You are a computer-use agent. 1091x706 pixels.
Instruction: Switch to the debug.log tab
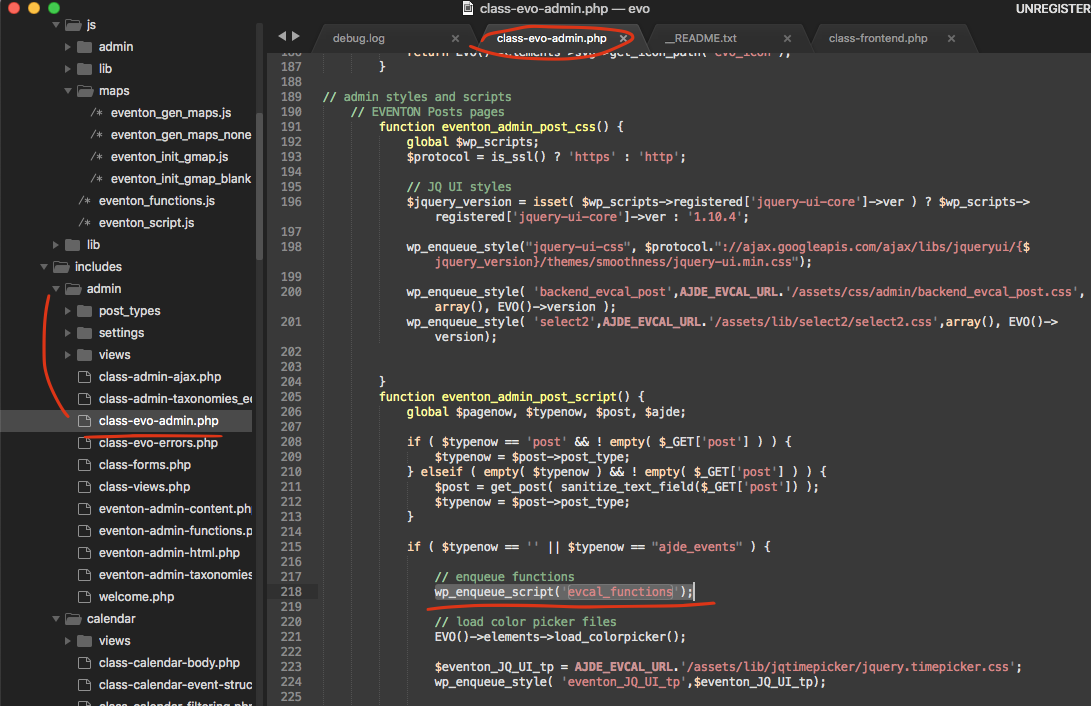[x=358, y=39]
